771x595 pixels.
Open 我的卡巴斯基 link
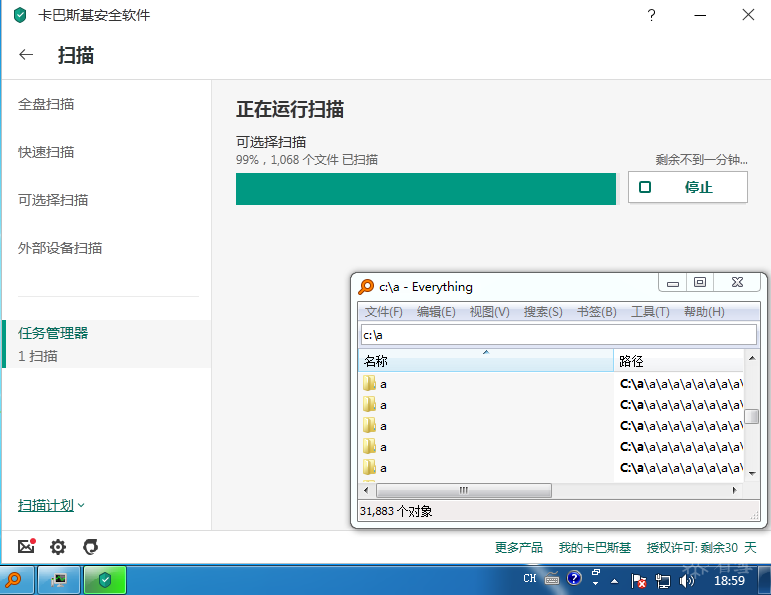(594, 547)
